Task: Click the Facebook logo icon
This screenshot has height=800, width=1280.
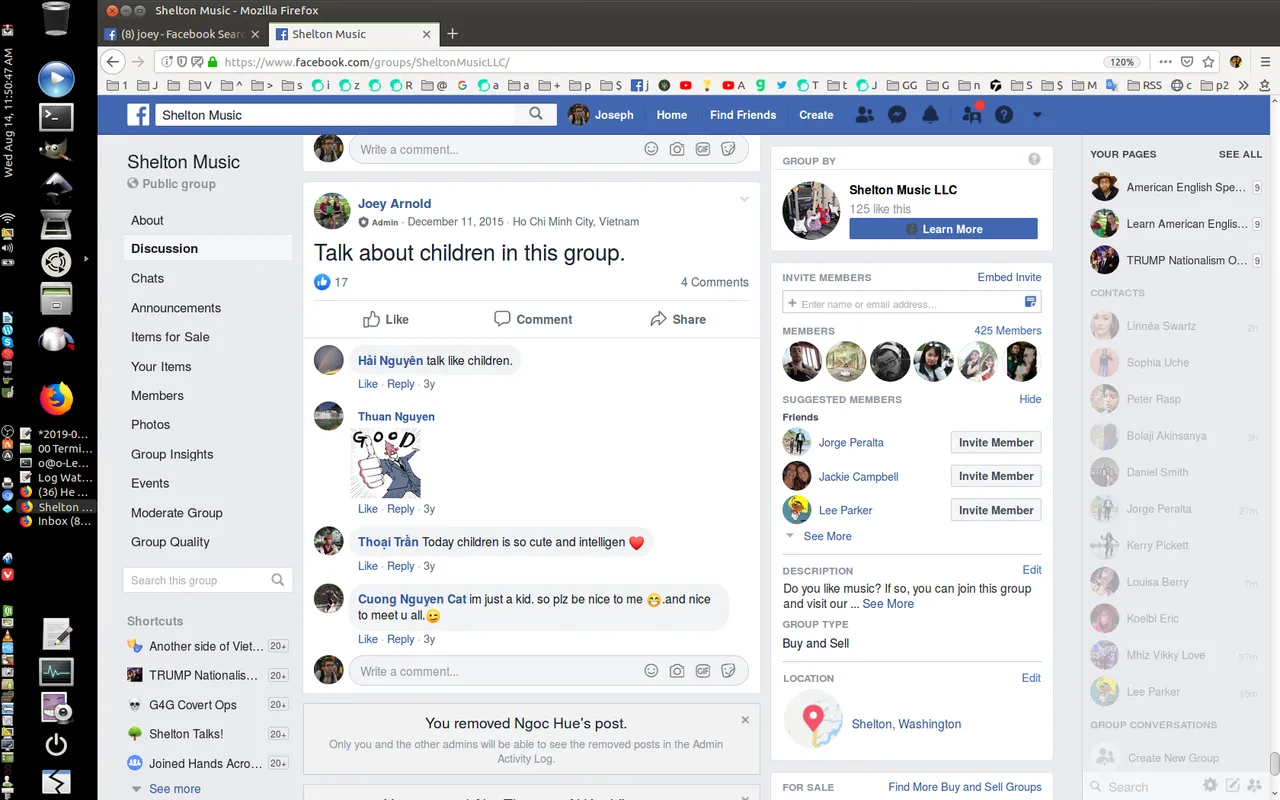Action: point(138,115)
